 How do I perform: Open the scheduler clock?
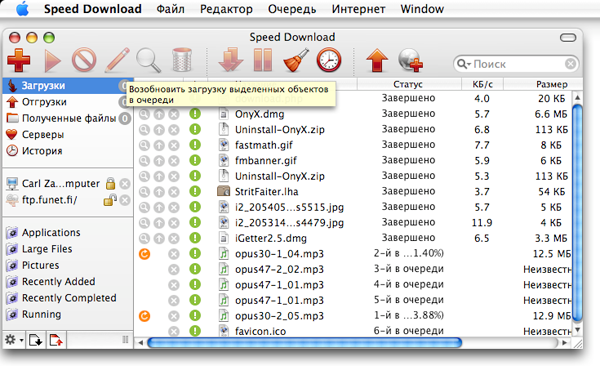(x=329, y=60)
